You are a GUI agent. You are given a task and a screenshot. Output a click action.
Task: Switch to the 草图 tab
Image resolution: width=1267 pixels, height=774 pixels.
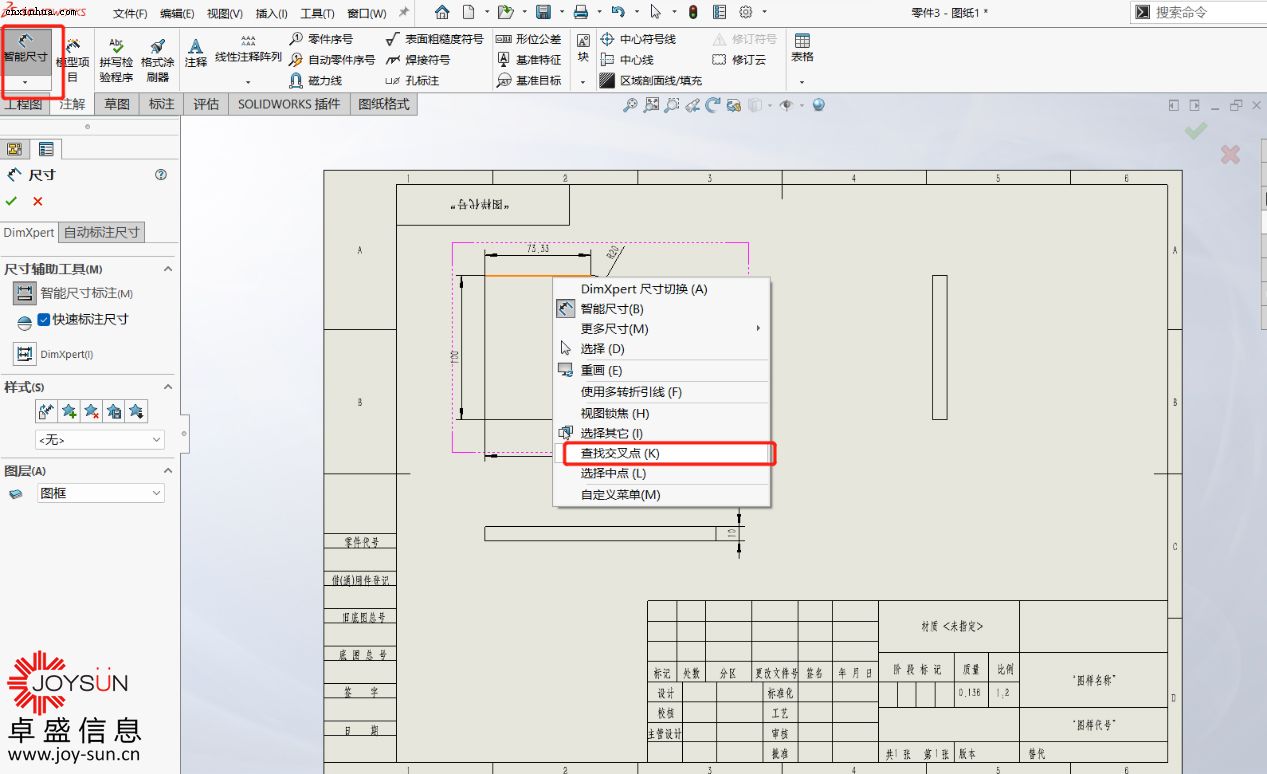click(117, 104)
